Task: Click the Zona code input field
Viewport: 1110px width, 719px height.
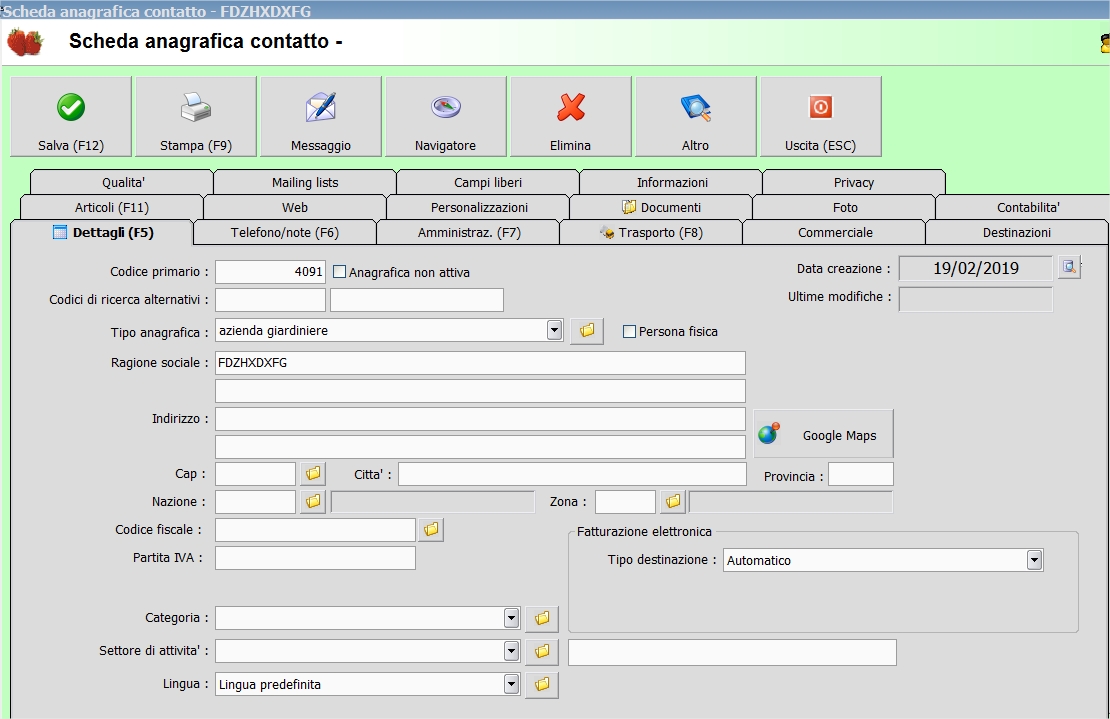Action: click(x=625, y=502)
